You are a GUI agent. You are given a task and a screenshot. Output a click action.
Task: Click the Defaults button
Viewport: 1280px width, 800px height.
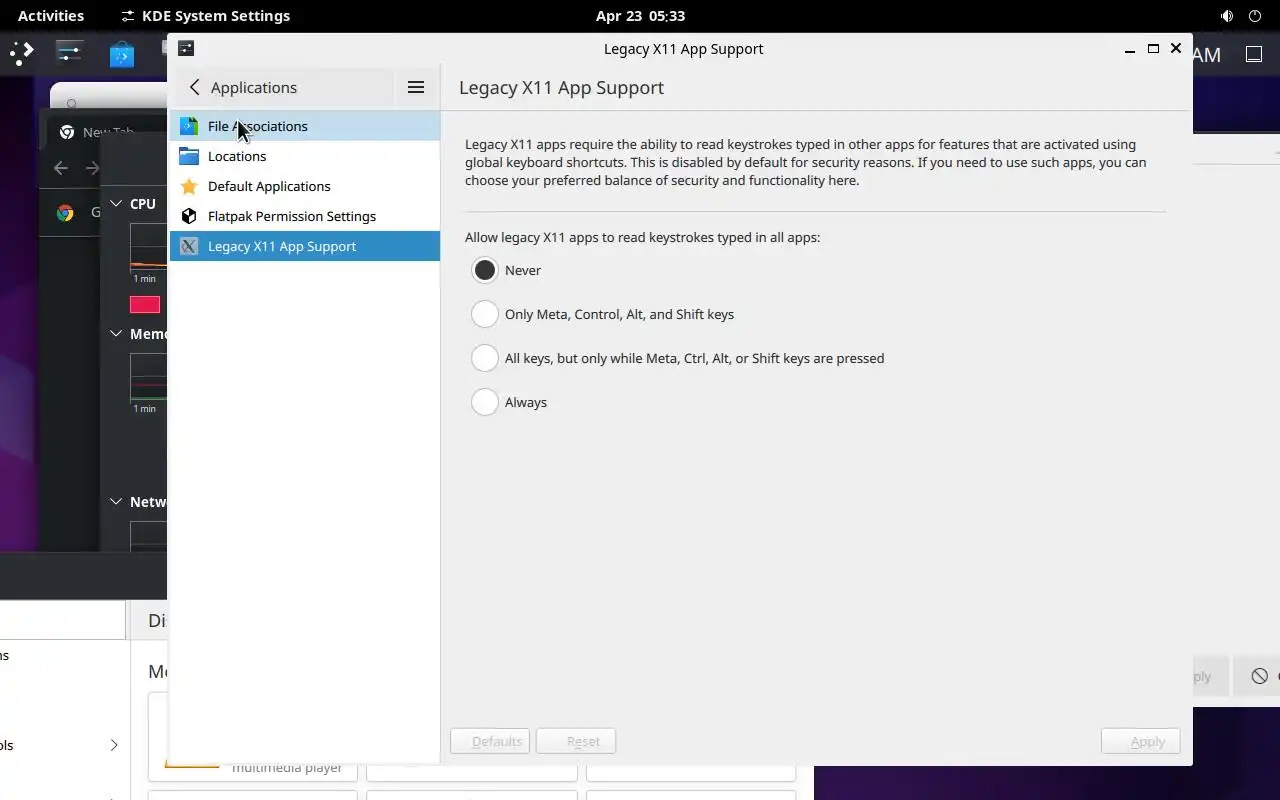pyautogui.click(x=490, y=741)
